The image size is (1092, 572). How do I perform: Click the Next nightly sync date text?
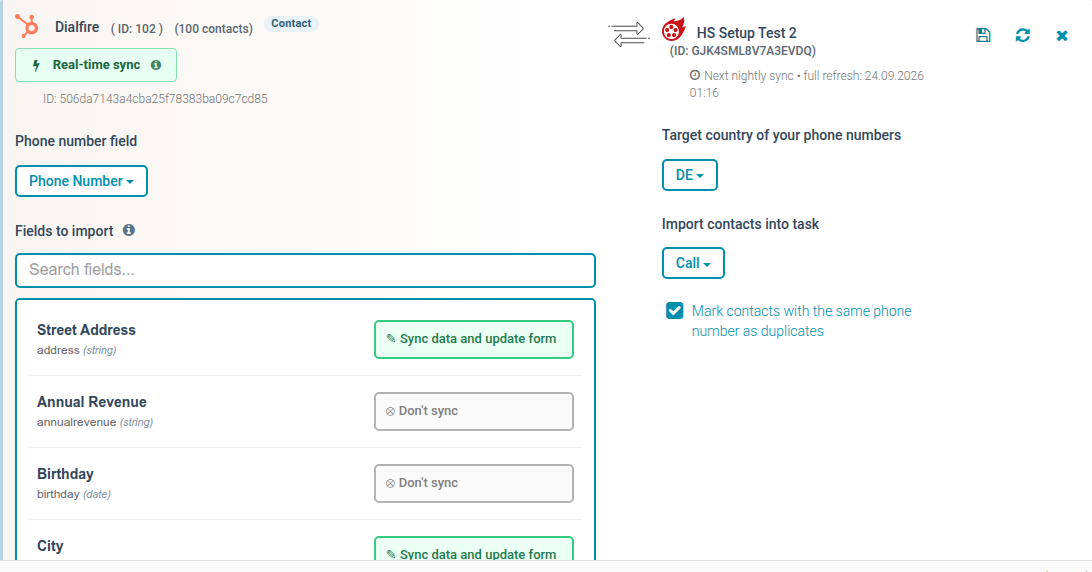click(806, 84)
